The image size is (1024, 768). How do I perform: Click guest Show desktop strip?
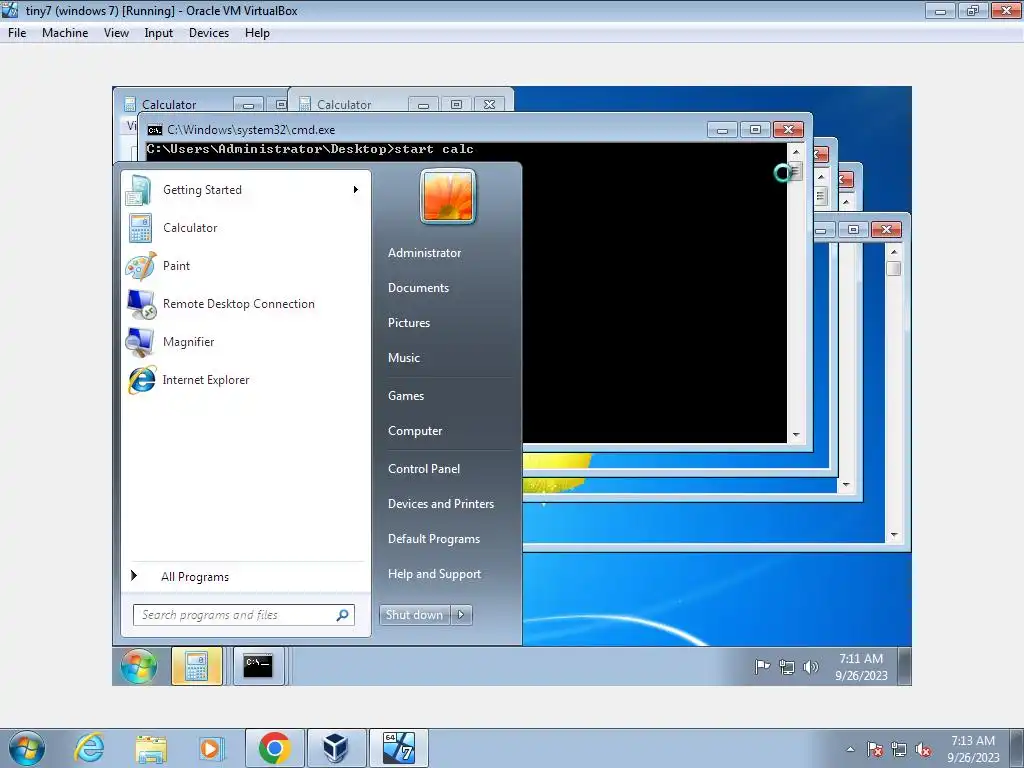pyautogui.click(x=904, y=666)
